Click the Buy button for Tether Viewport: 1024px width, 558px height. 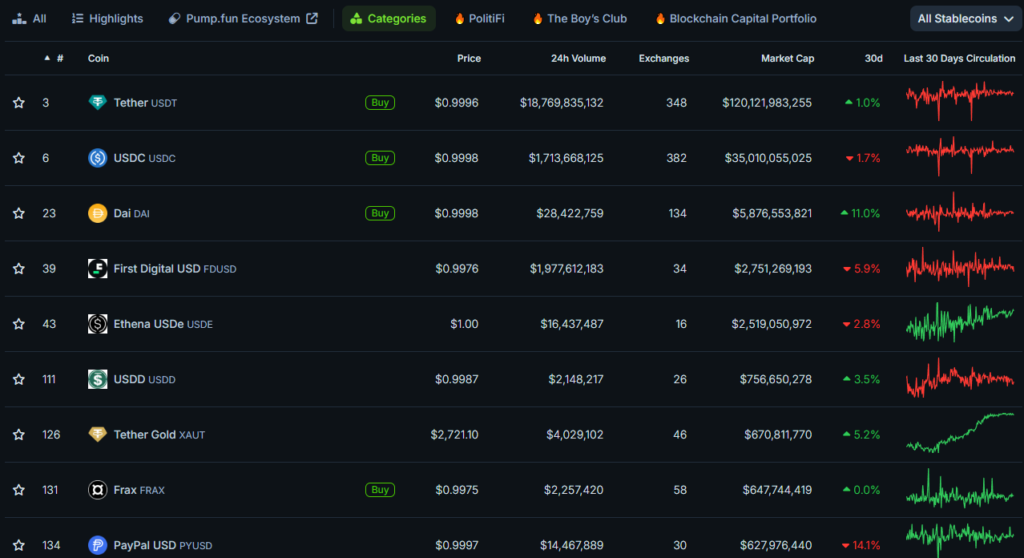tap(379, 103)
